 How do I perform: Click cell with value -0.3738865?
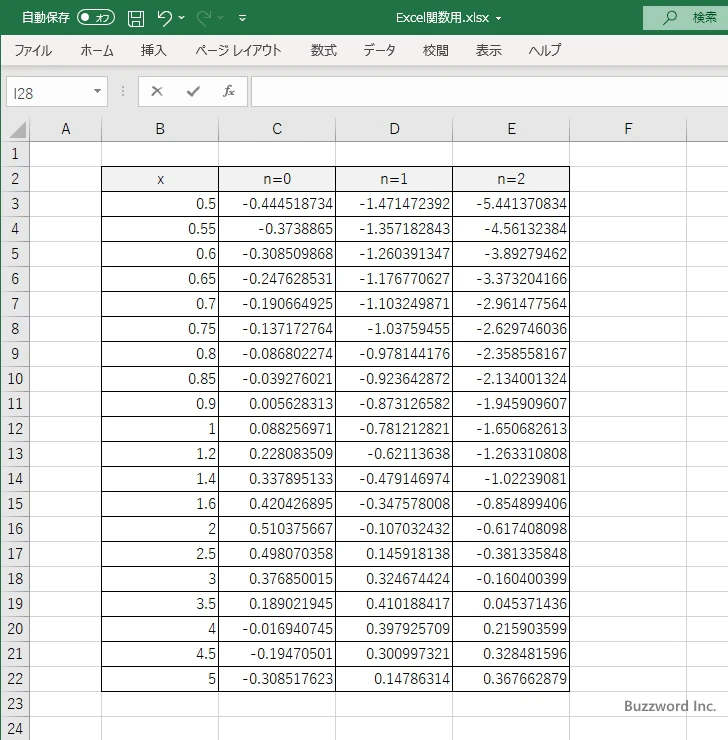tap(277, 229)
